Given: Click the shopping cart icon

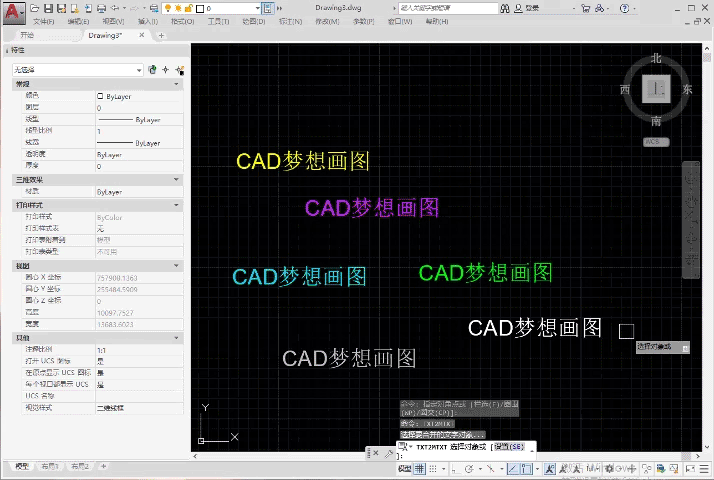Looking at the screenshot, I should pos(586,8).
